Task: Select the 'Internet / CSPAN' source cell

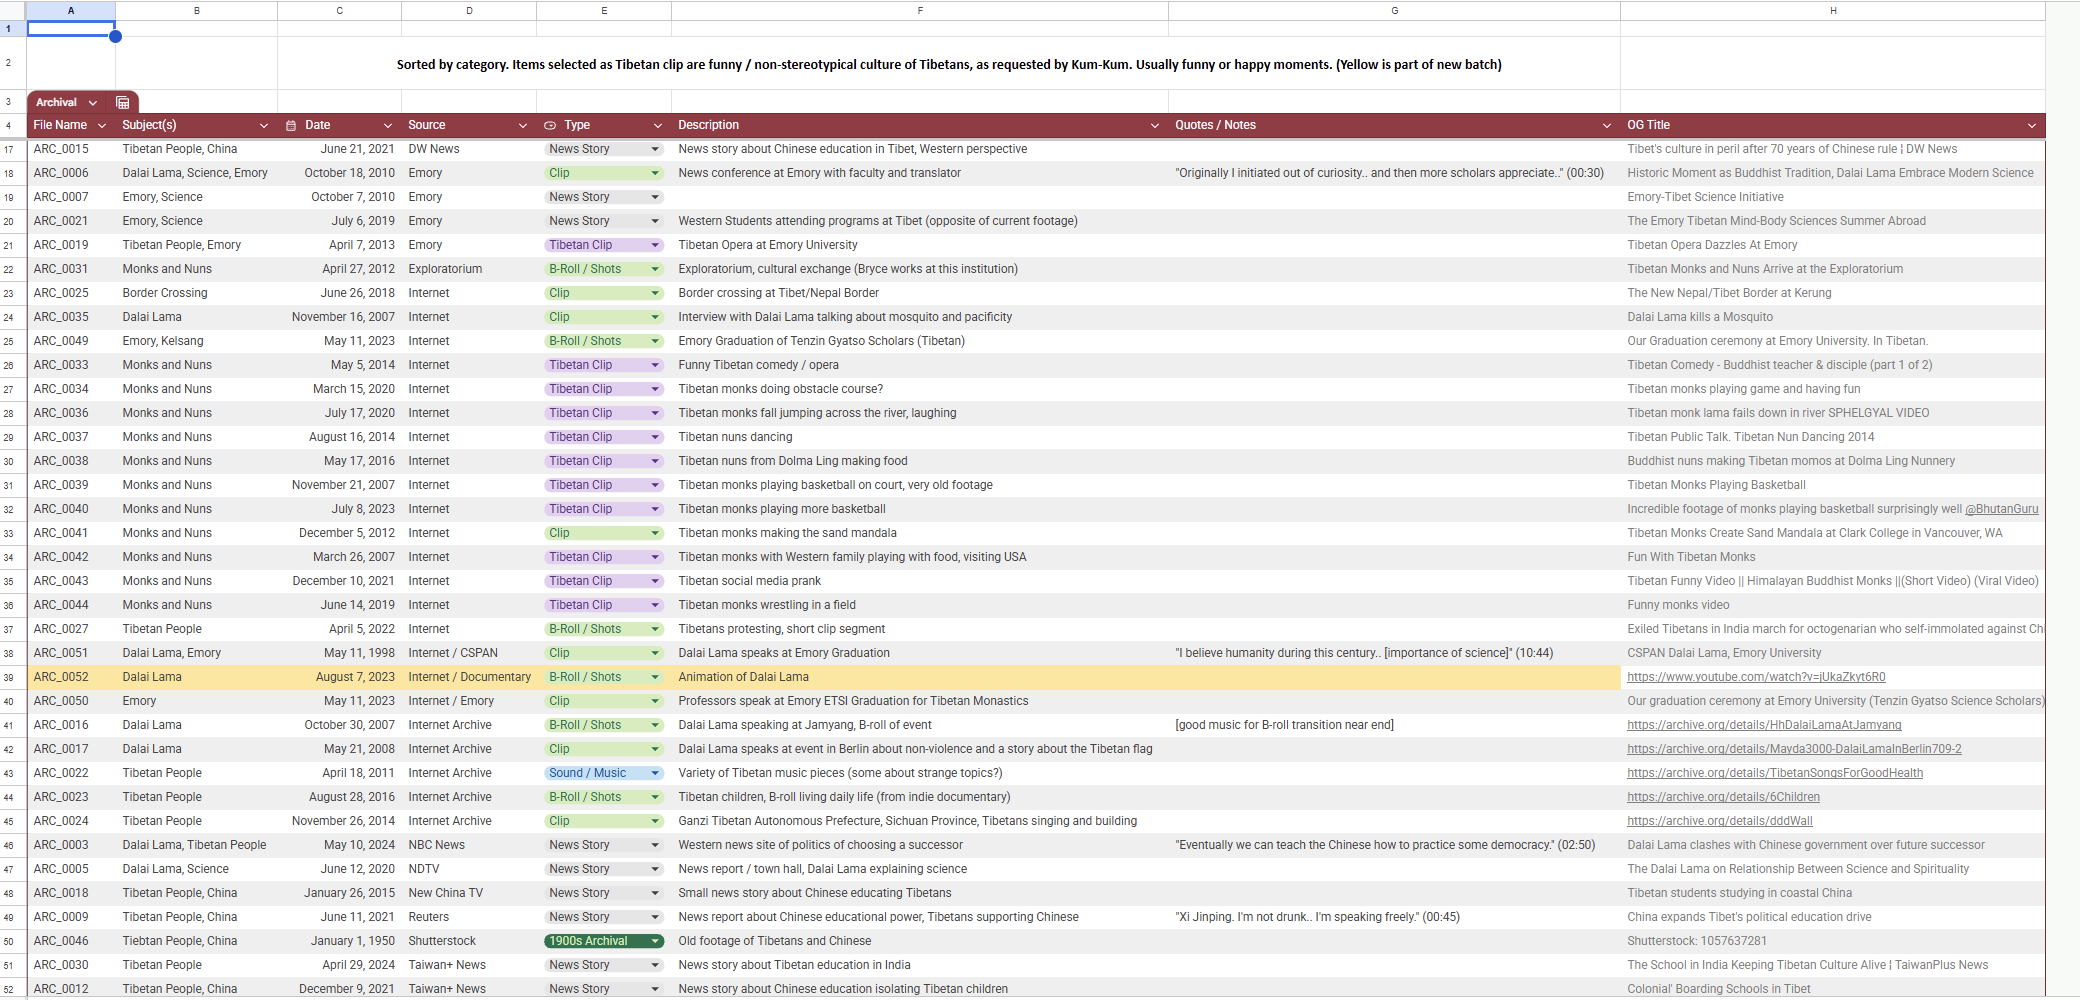Action: [x=469, y=653]
